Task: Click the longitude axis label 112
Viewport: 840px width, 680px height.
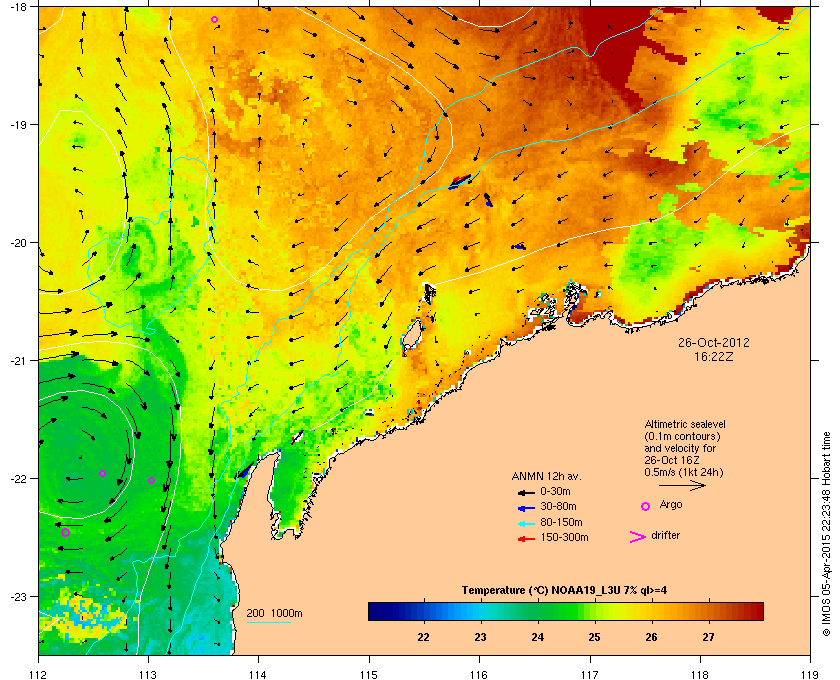Action: coord(39,675)
